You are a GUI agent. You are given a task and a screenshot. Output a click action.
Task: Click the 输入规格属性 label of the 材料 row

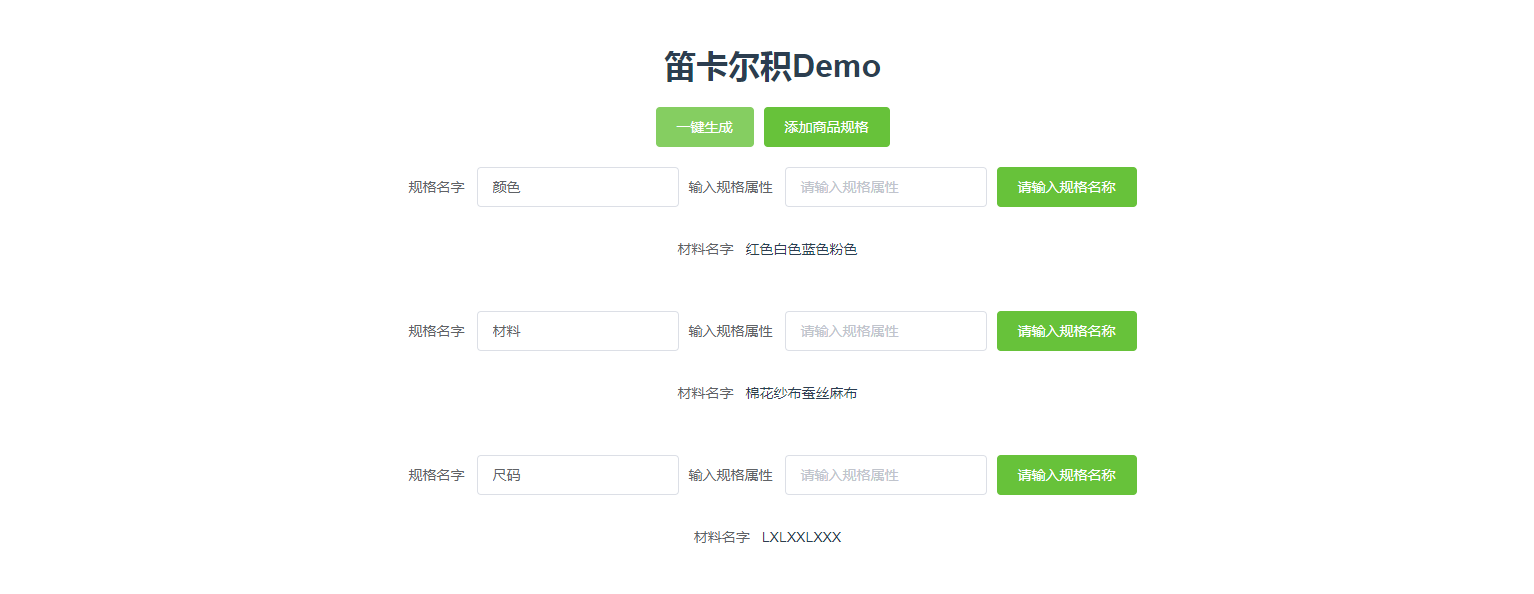(x=730, y=331)
